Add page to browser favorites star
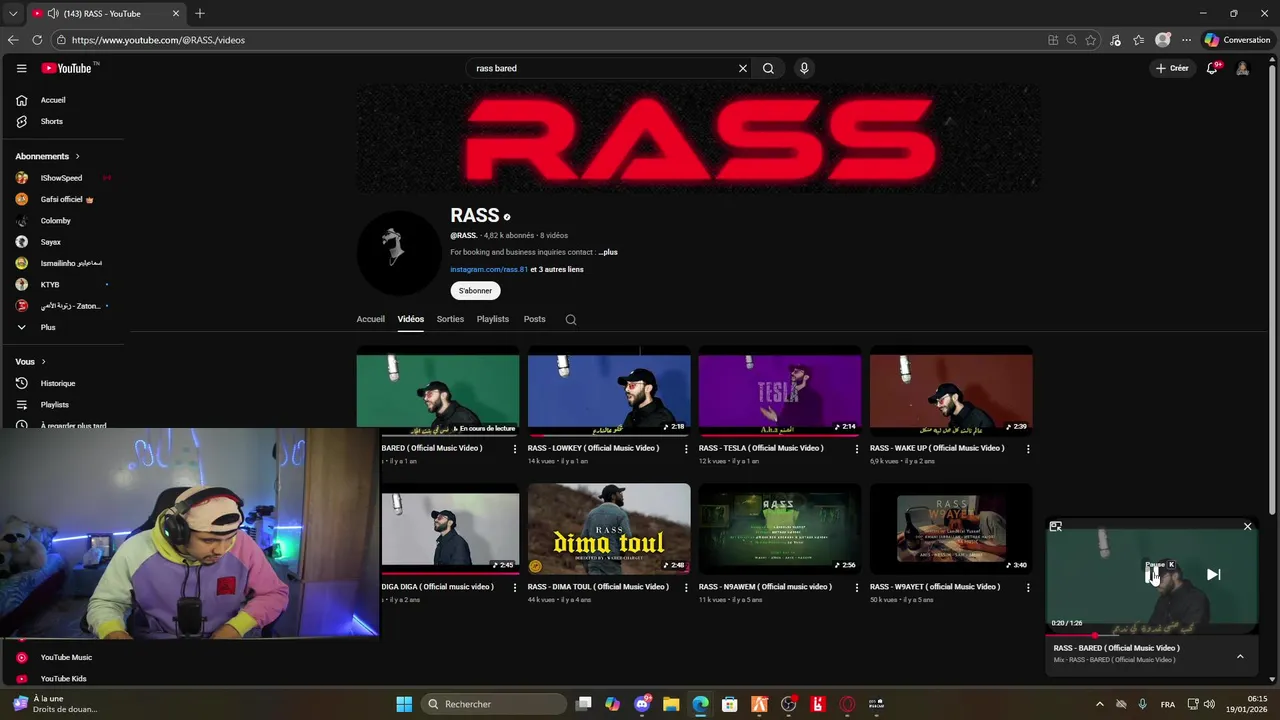 pos(1090,40)
